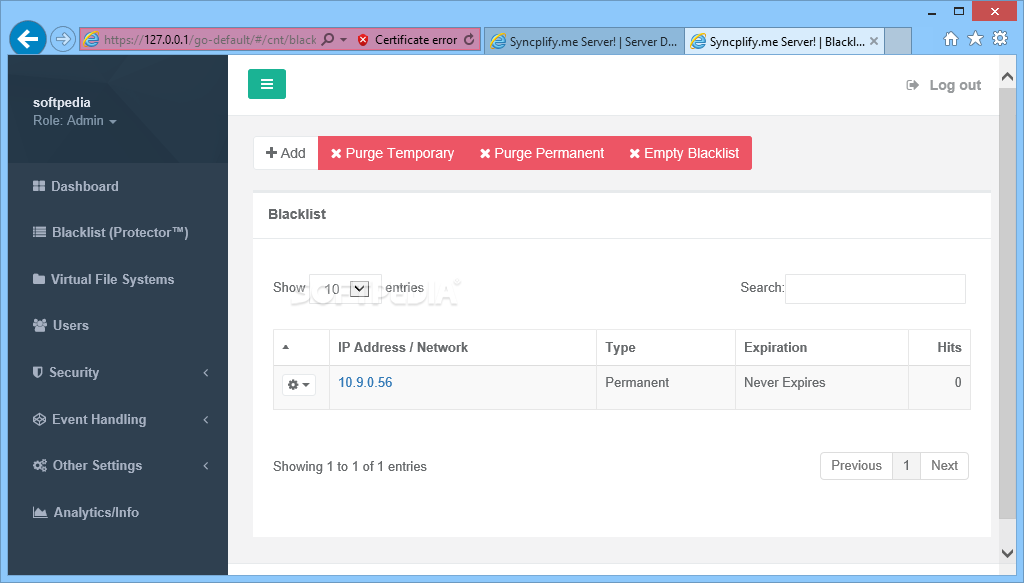Click the Search input field

pyautogui.click(x=875, y=289)
